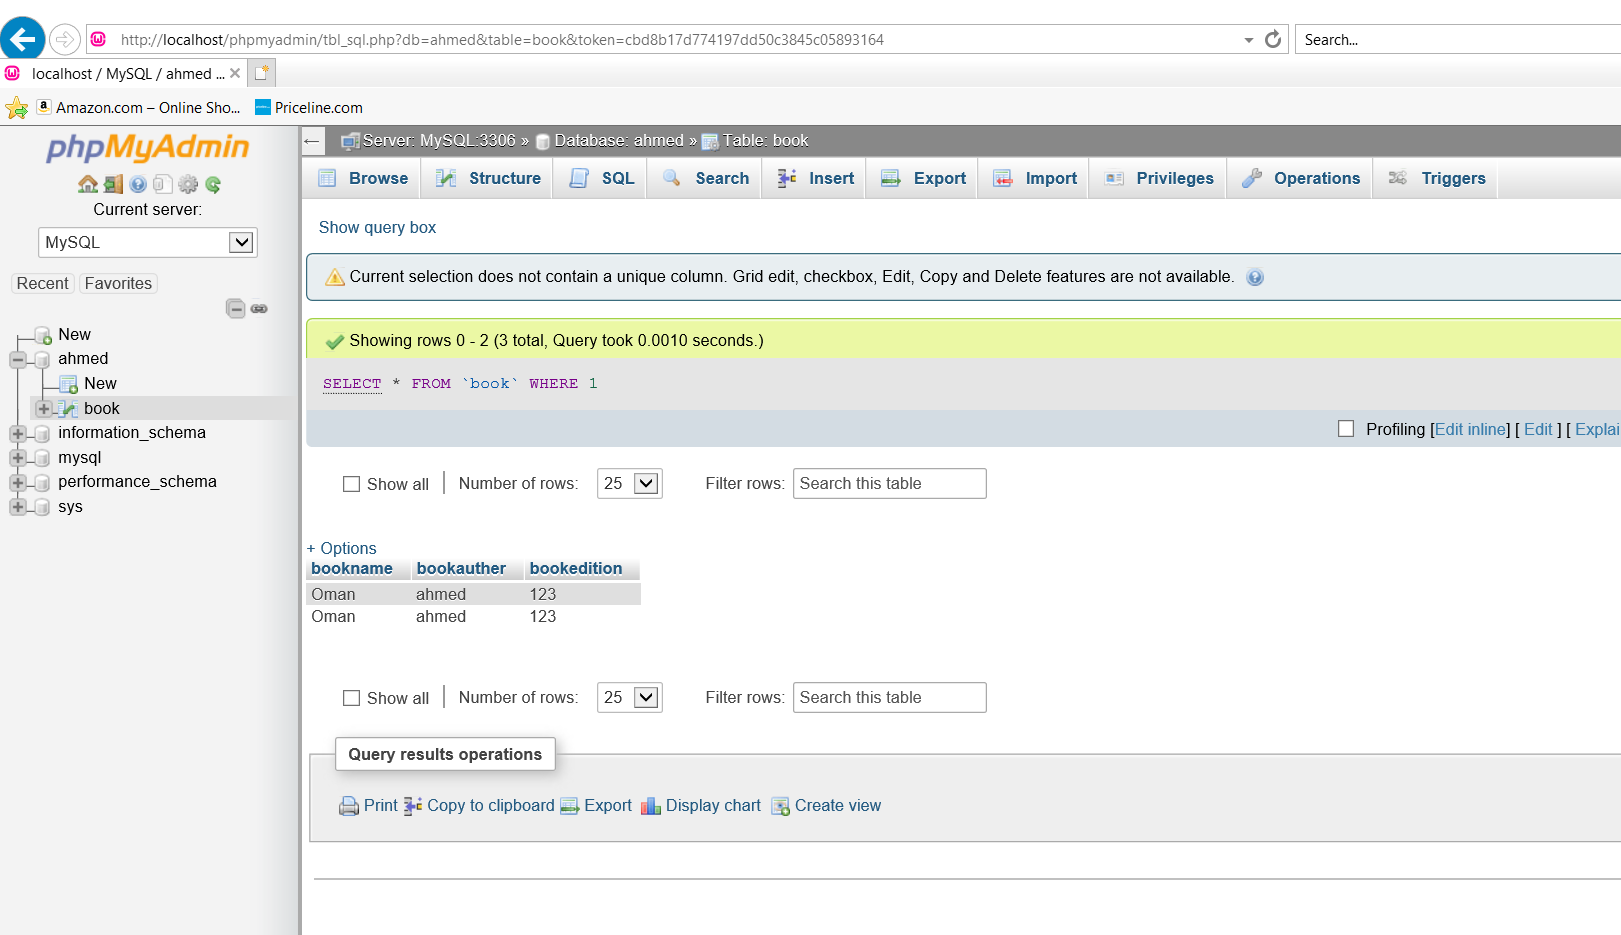Screen dimensions: 1621x935
Task: Open the top Number of rows dropdown
Action: point(629,484)
